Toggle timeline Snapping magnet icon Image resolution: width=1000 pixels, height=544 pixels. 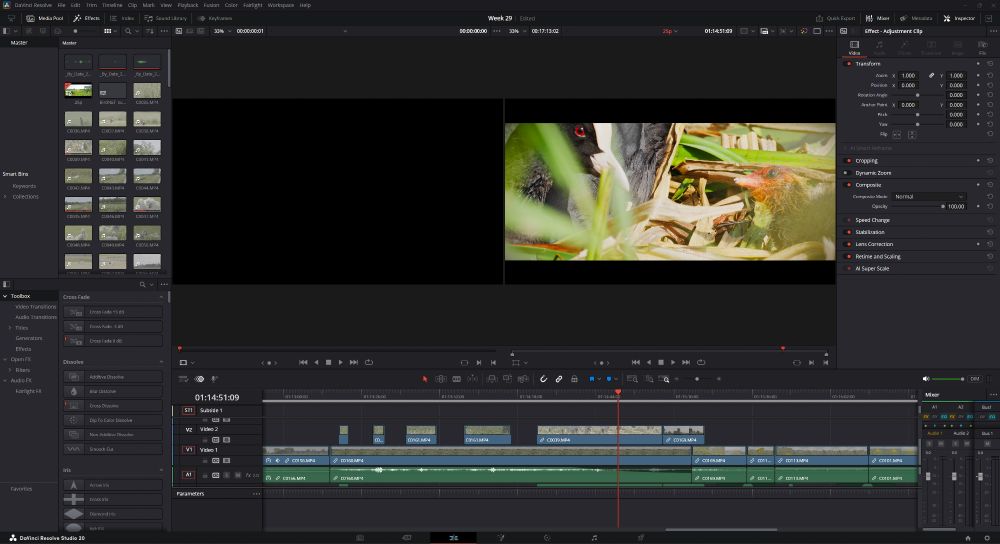(x=543, y=379)
